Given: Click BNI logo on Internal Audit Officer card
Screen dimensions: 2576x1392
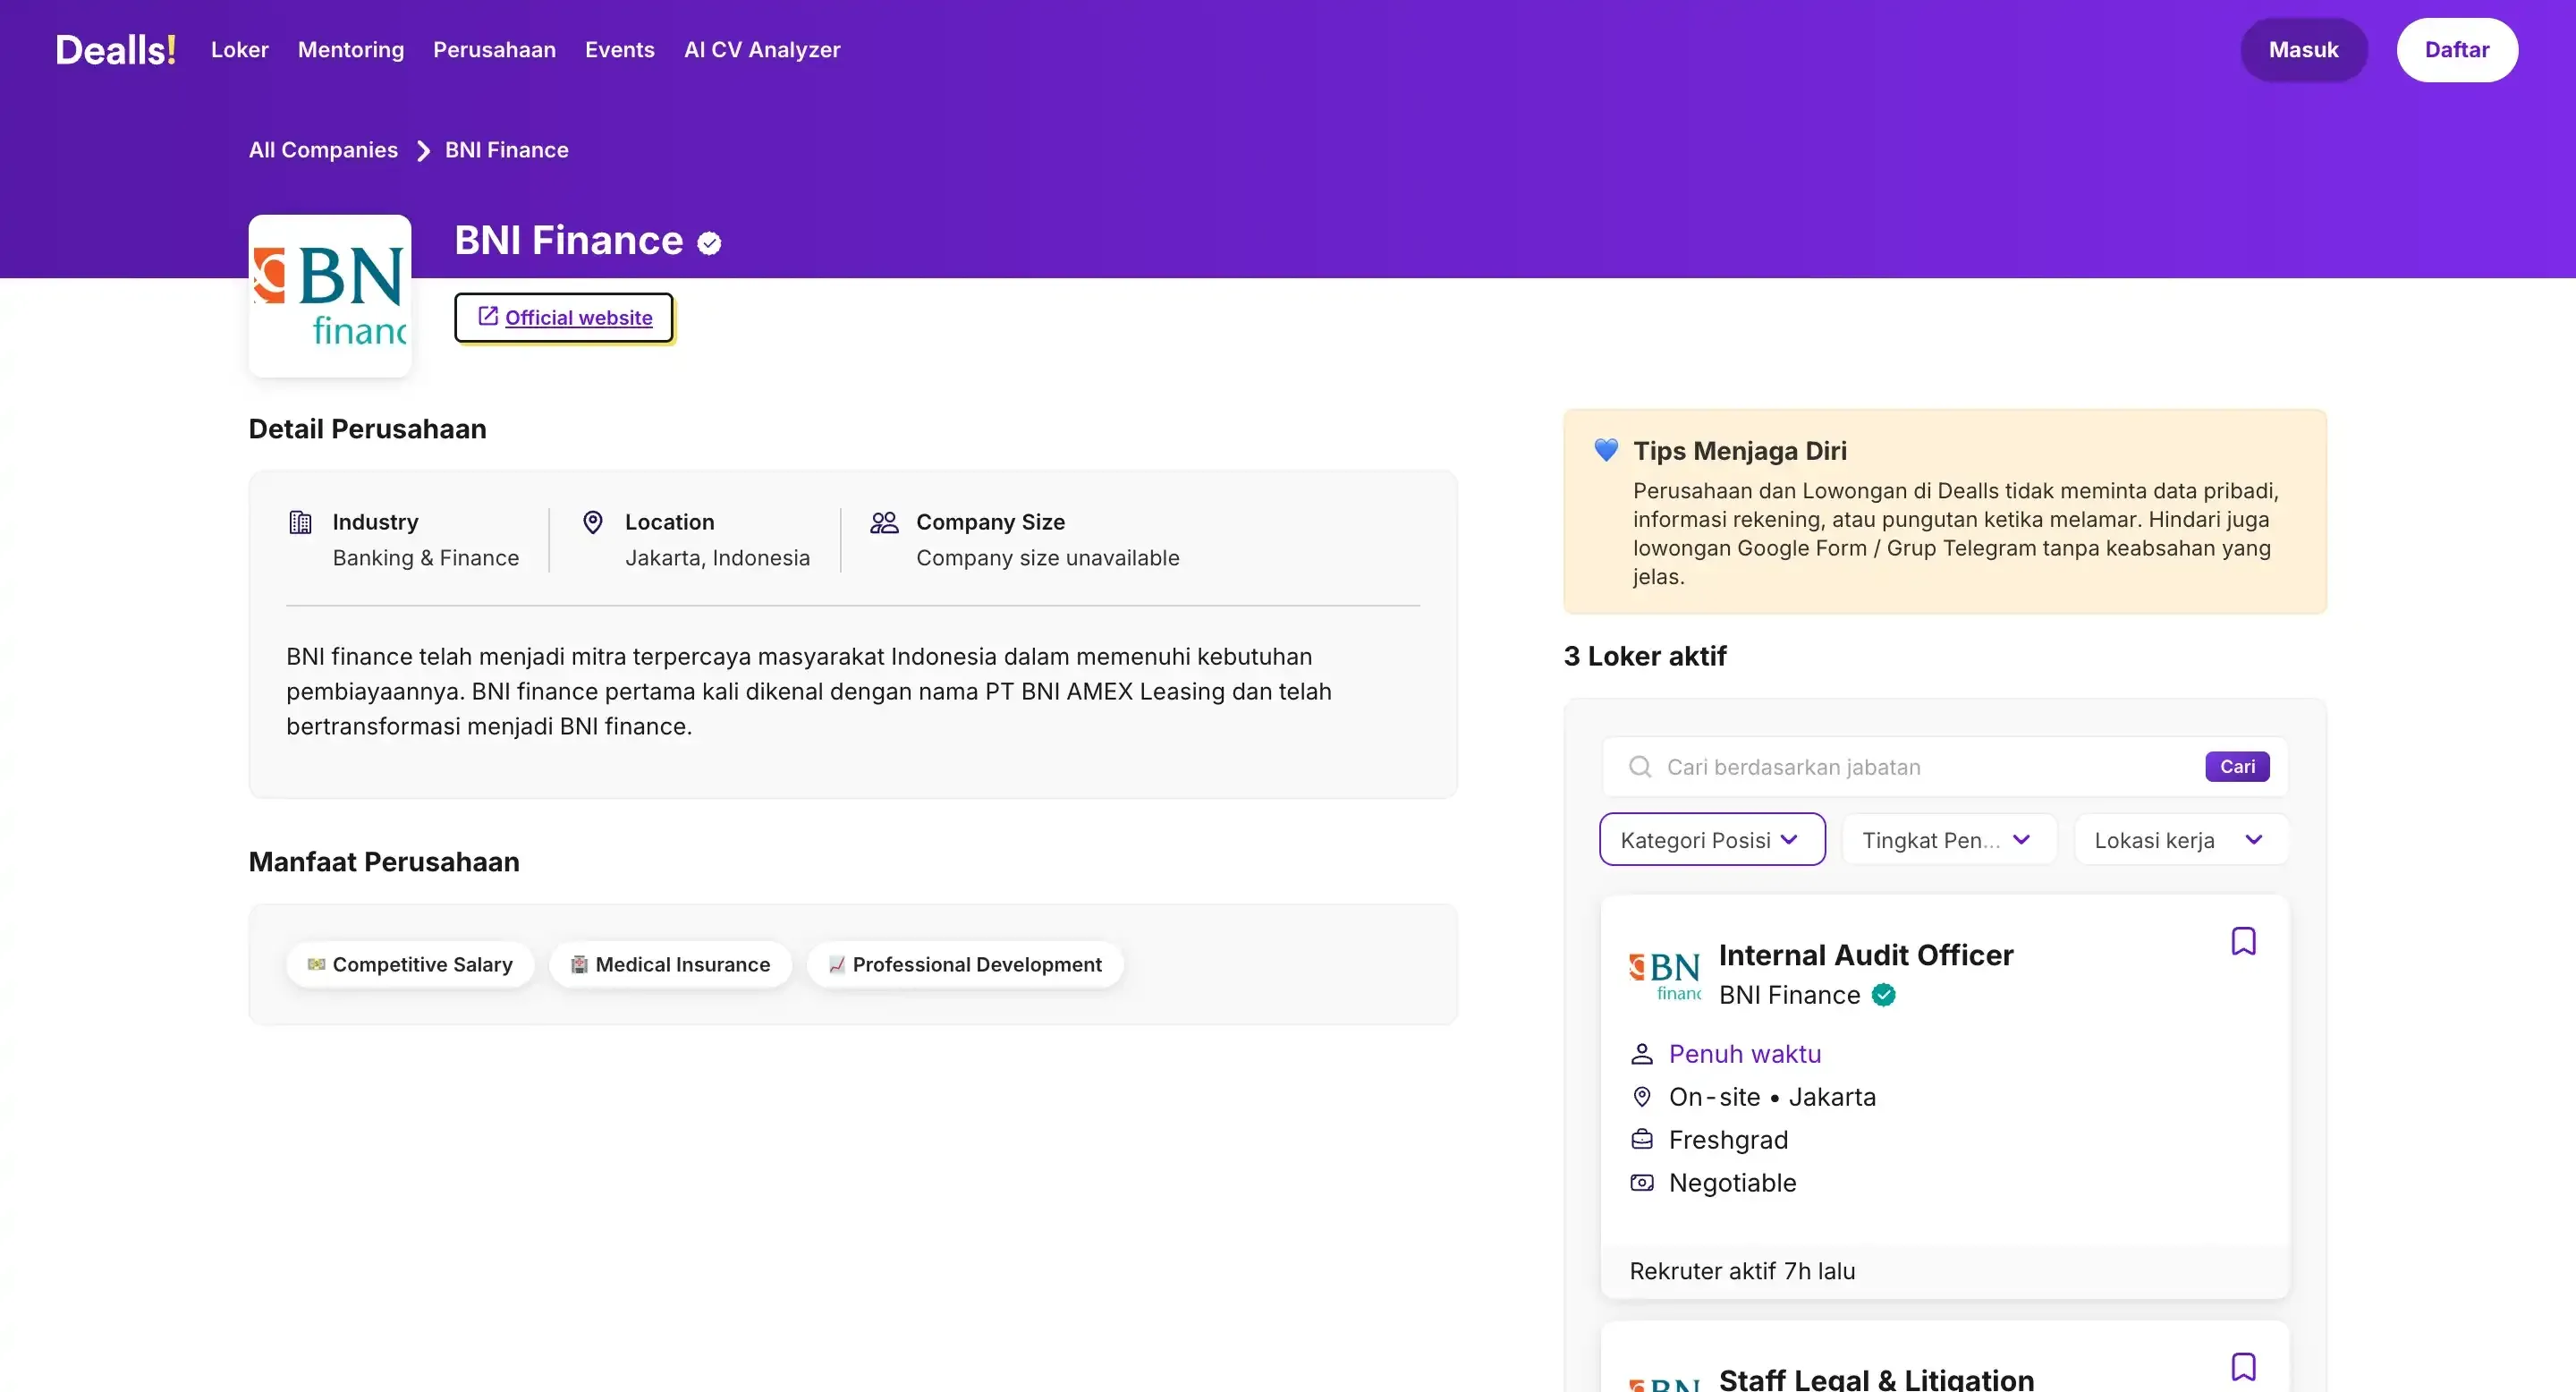Looking at the screenshot, I should 1665,975.
